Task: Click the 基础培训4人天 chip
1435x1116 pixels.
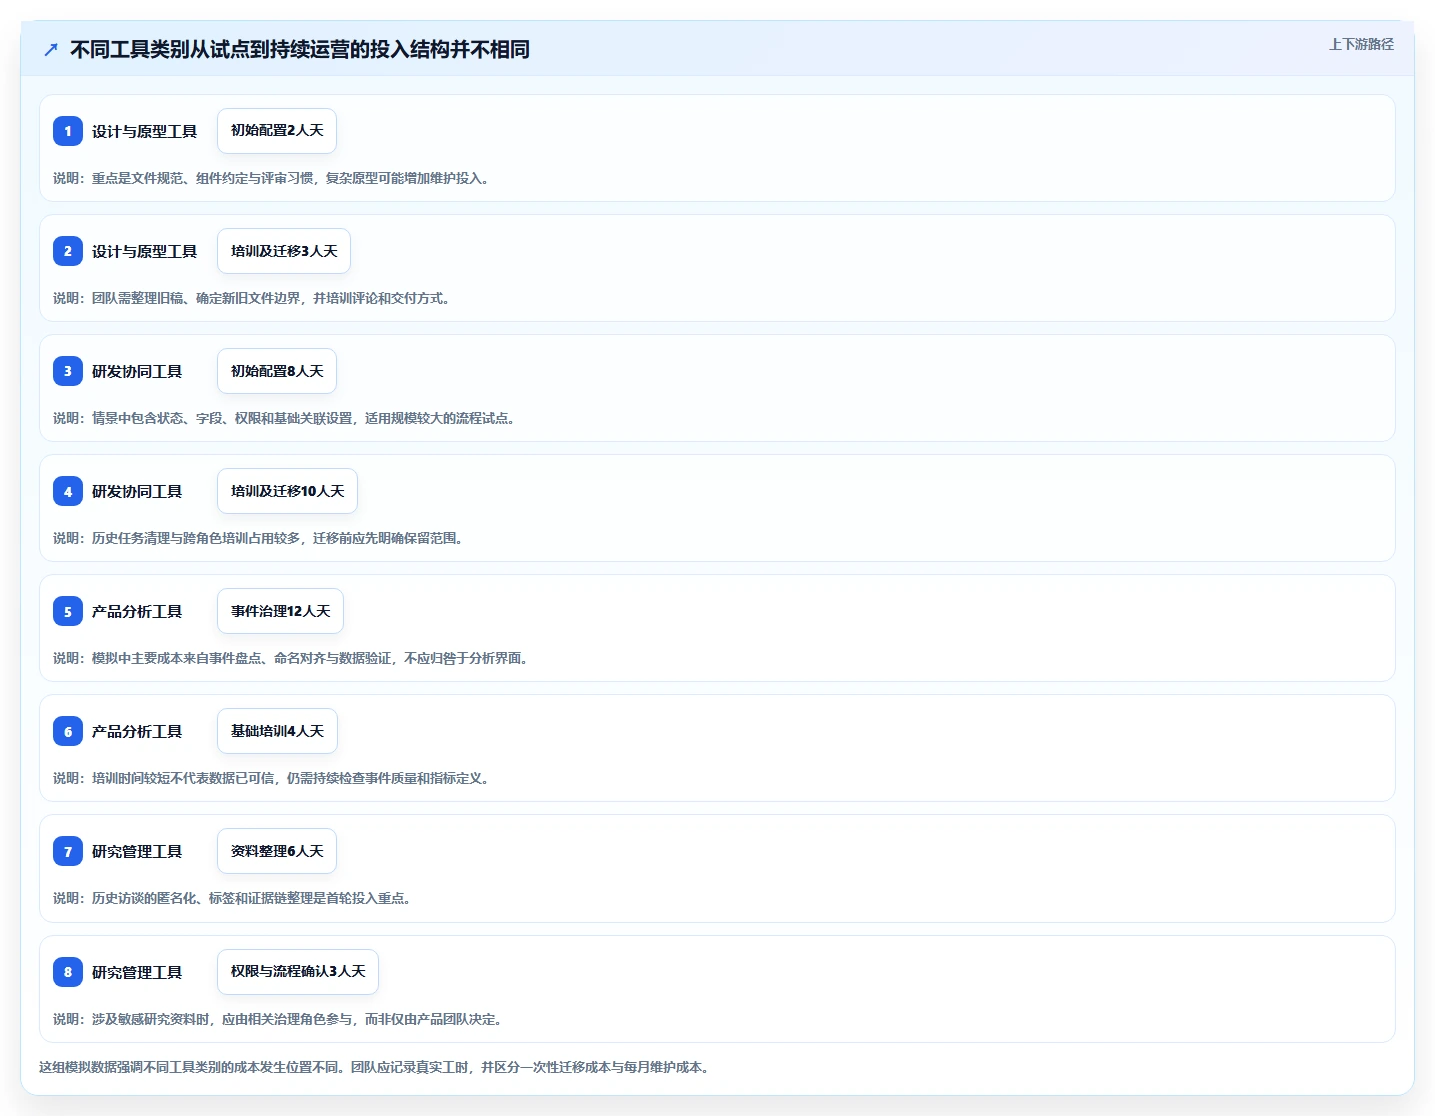Action: point(277,731)
